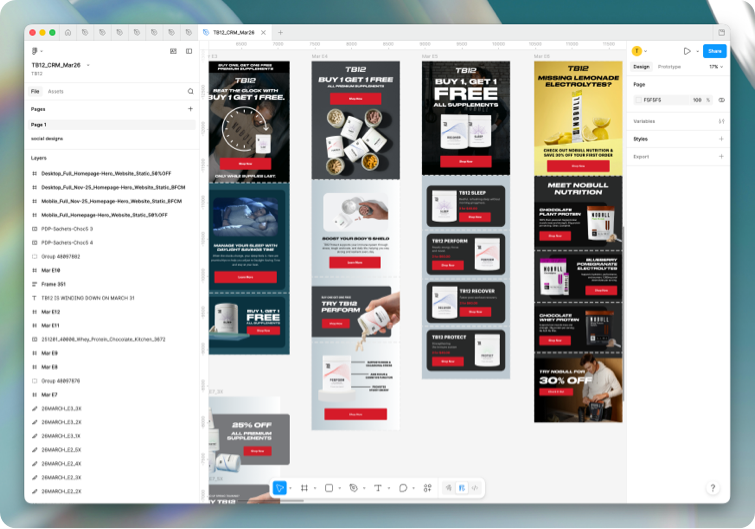Select the Rectangle shape tool
Screen dimensions: 755x529
(x=329, y=488)
